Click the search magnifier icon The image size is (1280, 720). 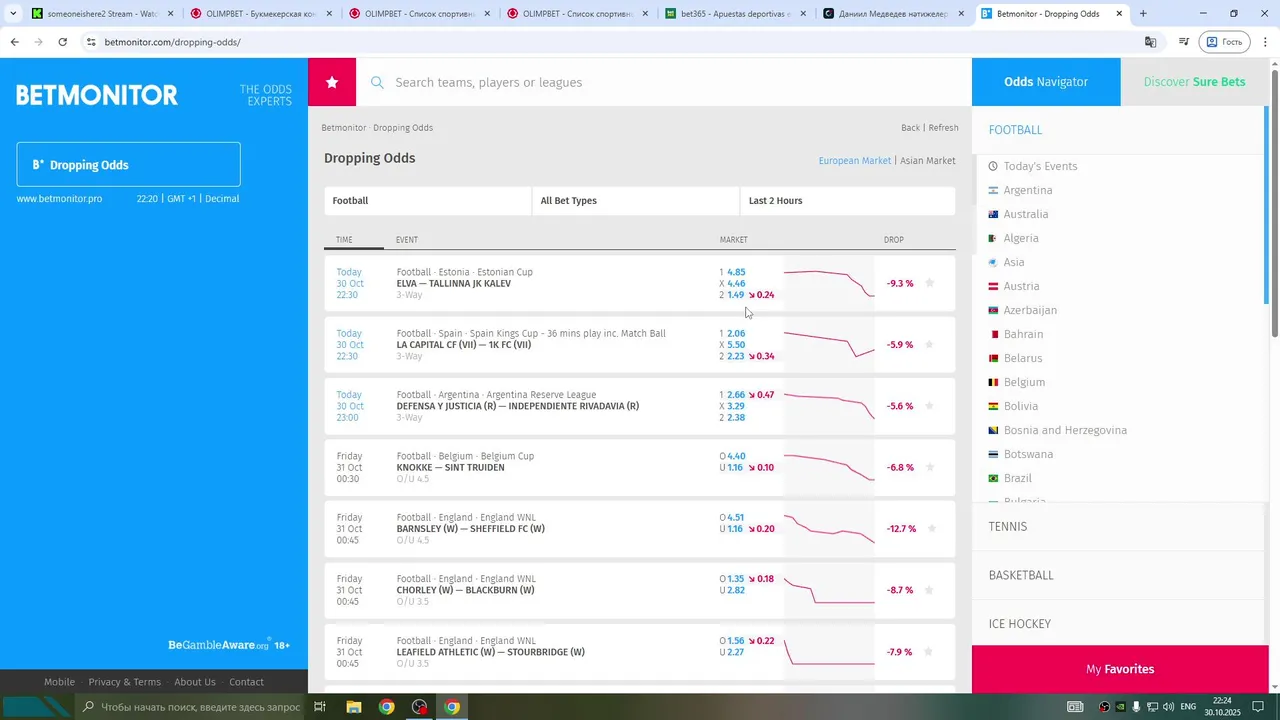pos(377,82)
